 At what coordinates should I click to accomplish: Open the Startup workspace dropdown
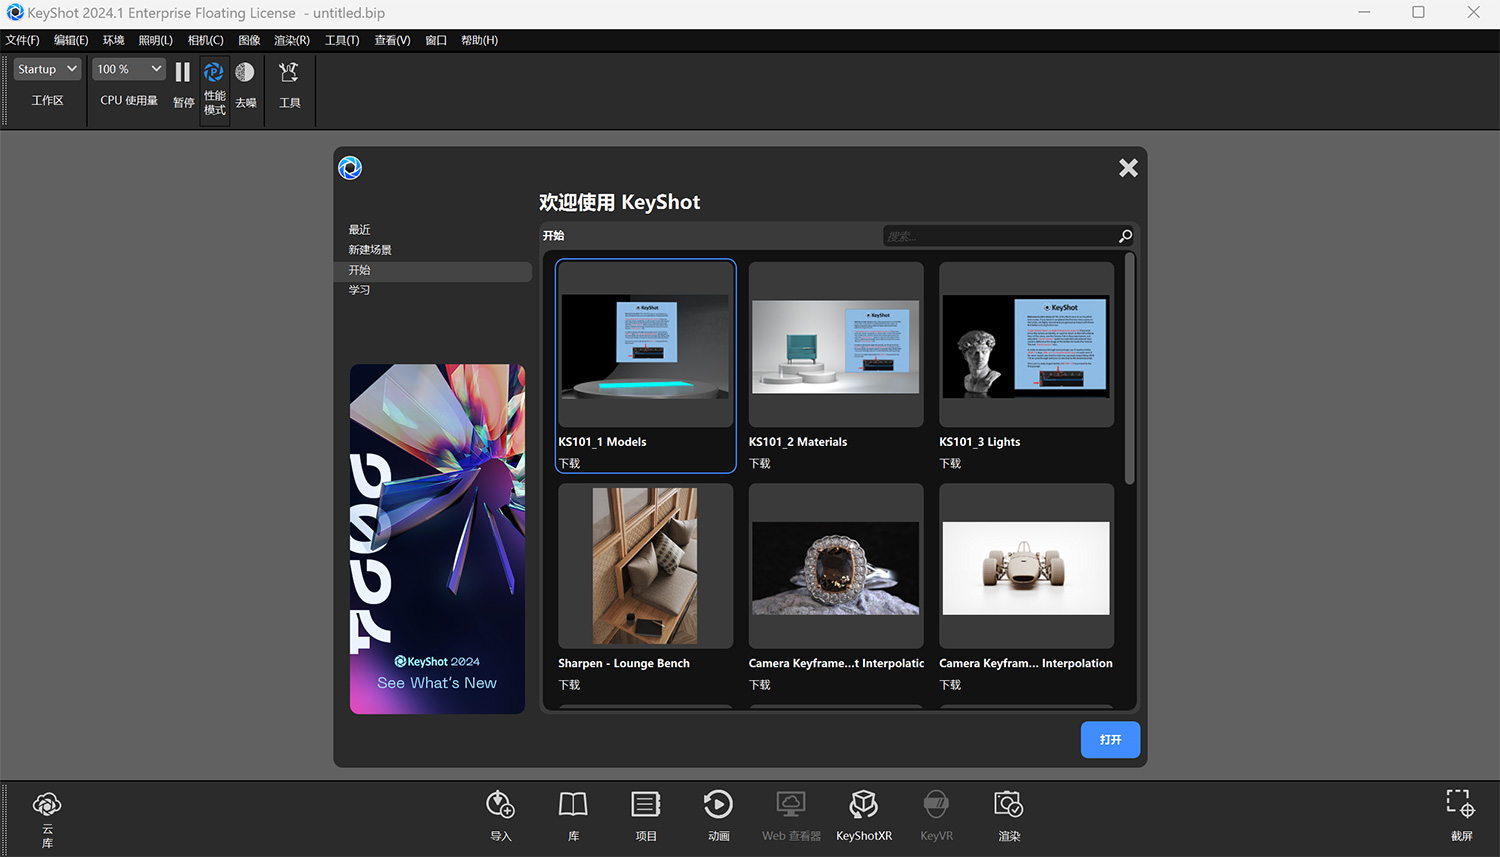click(47, 69)
